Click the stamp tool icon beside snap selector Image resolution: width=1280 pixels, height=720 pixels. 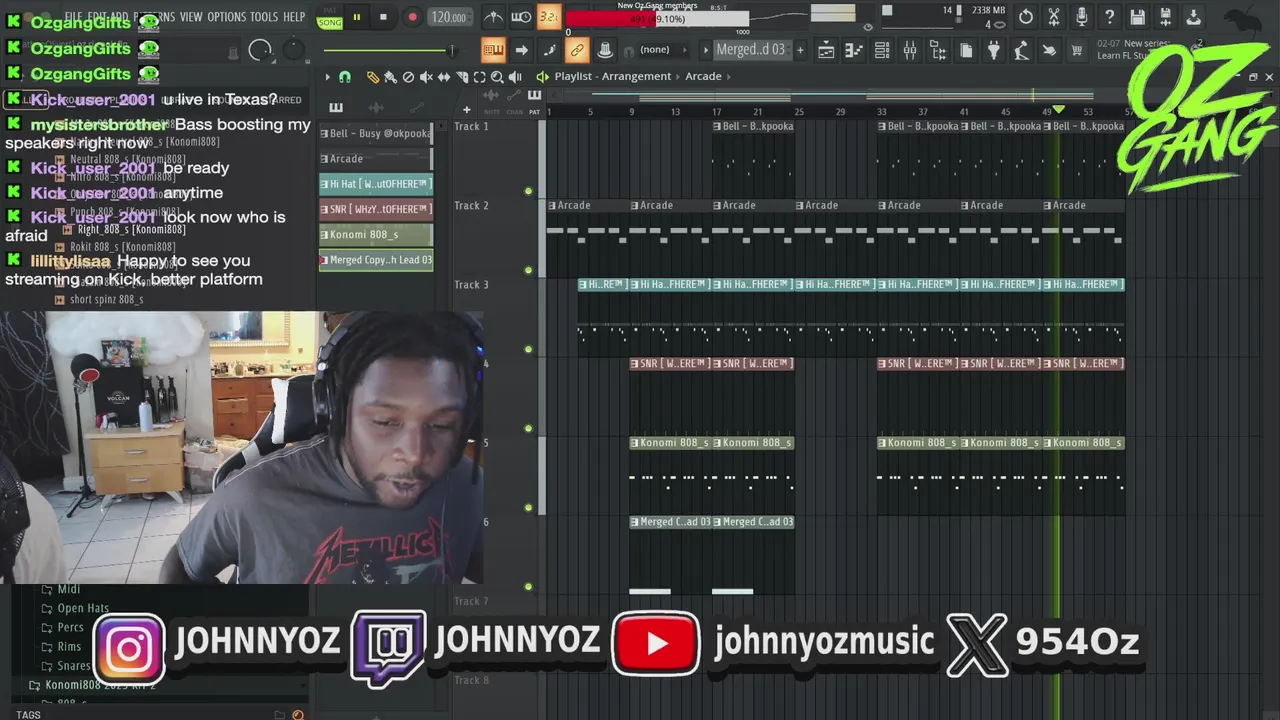click(605, 50)
